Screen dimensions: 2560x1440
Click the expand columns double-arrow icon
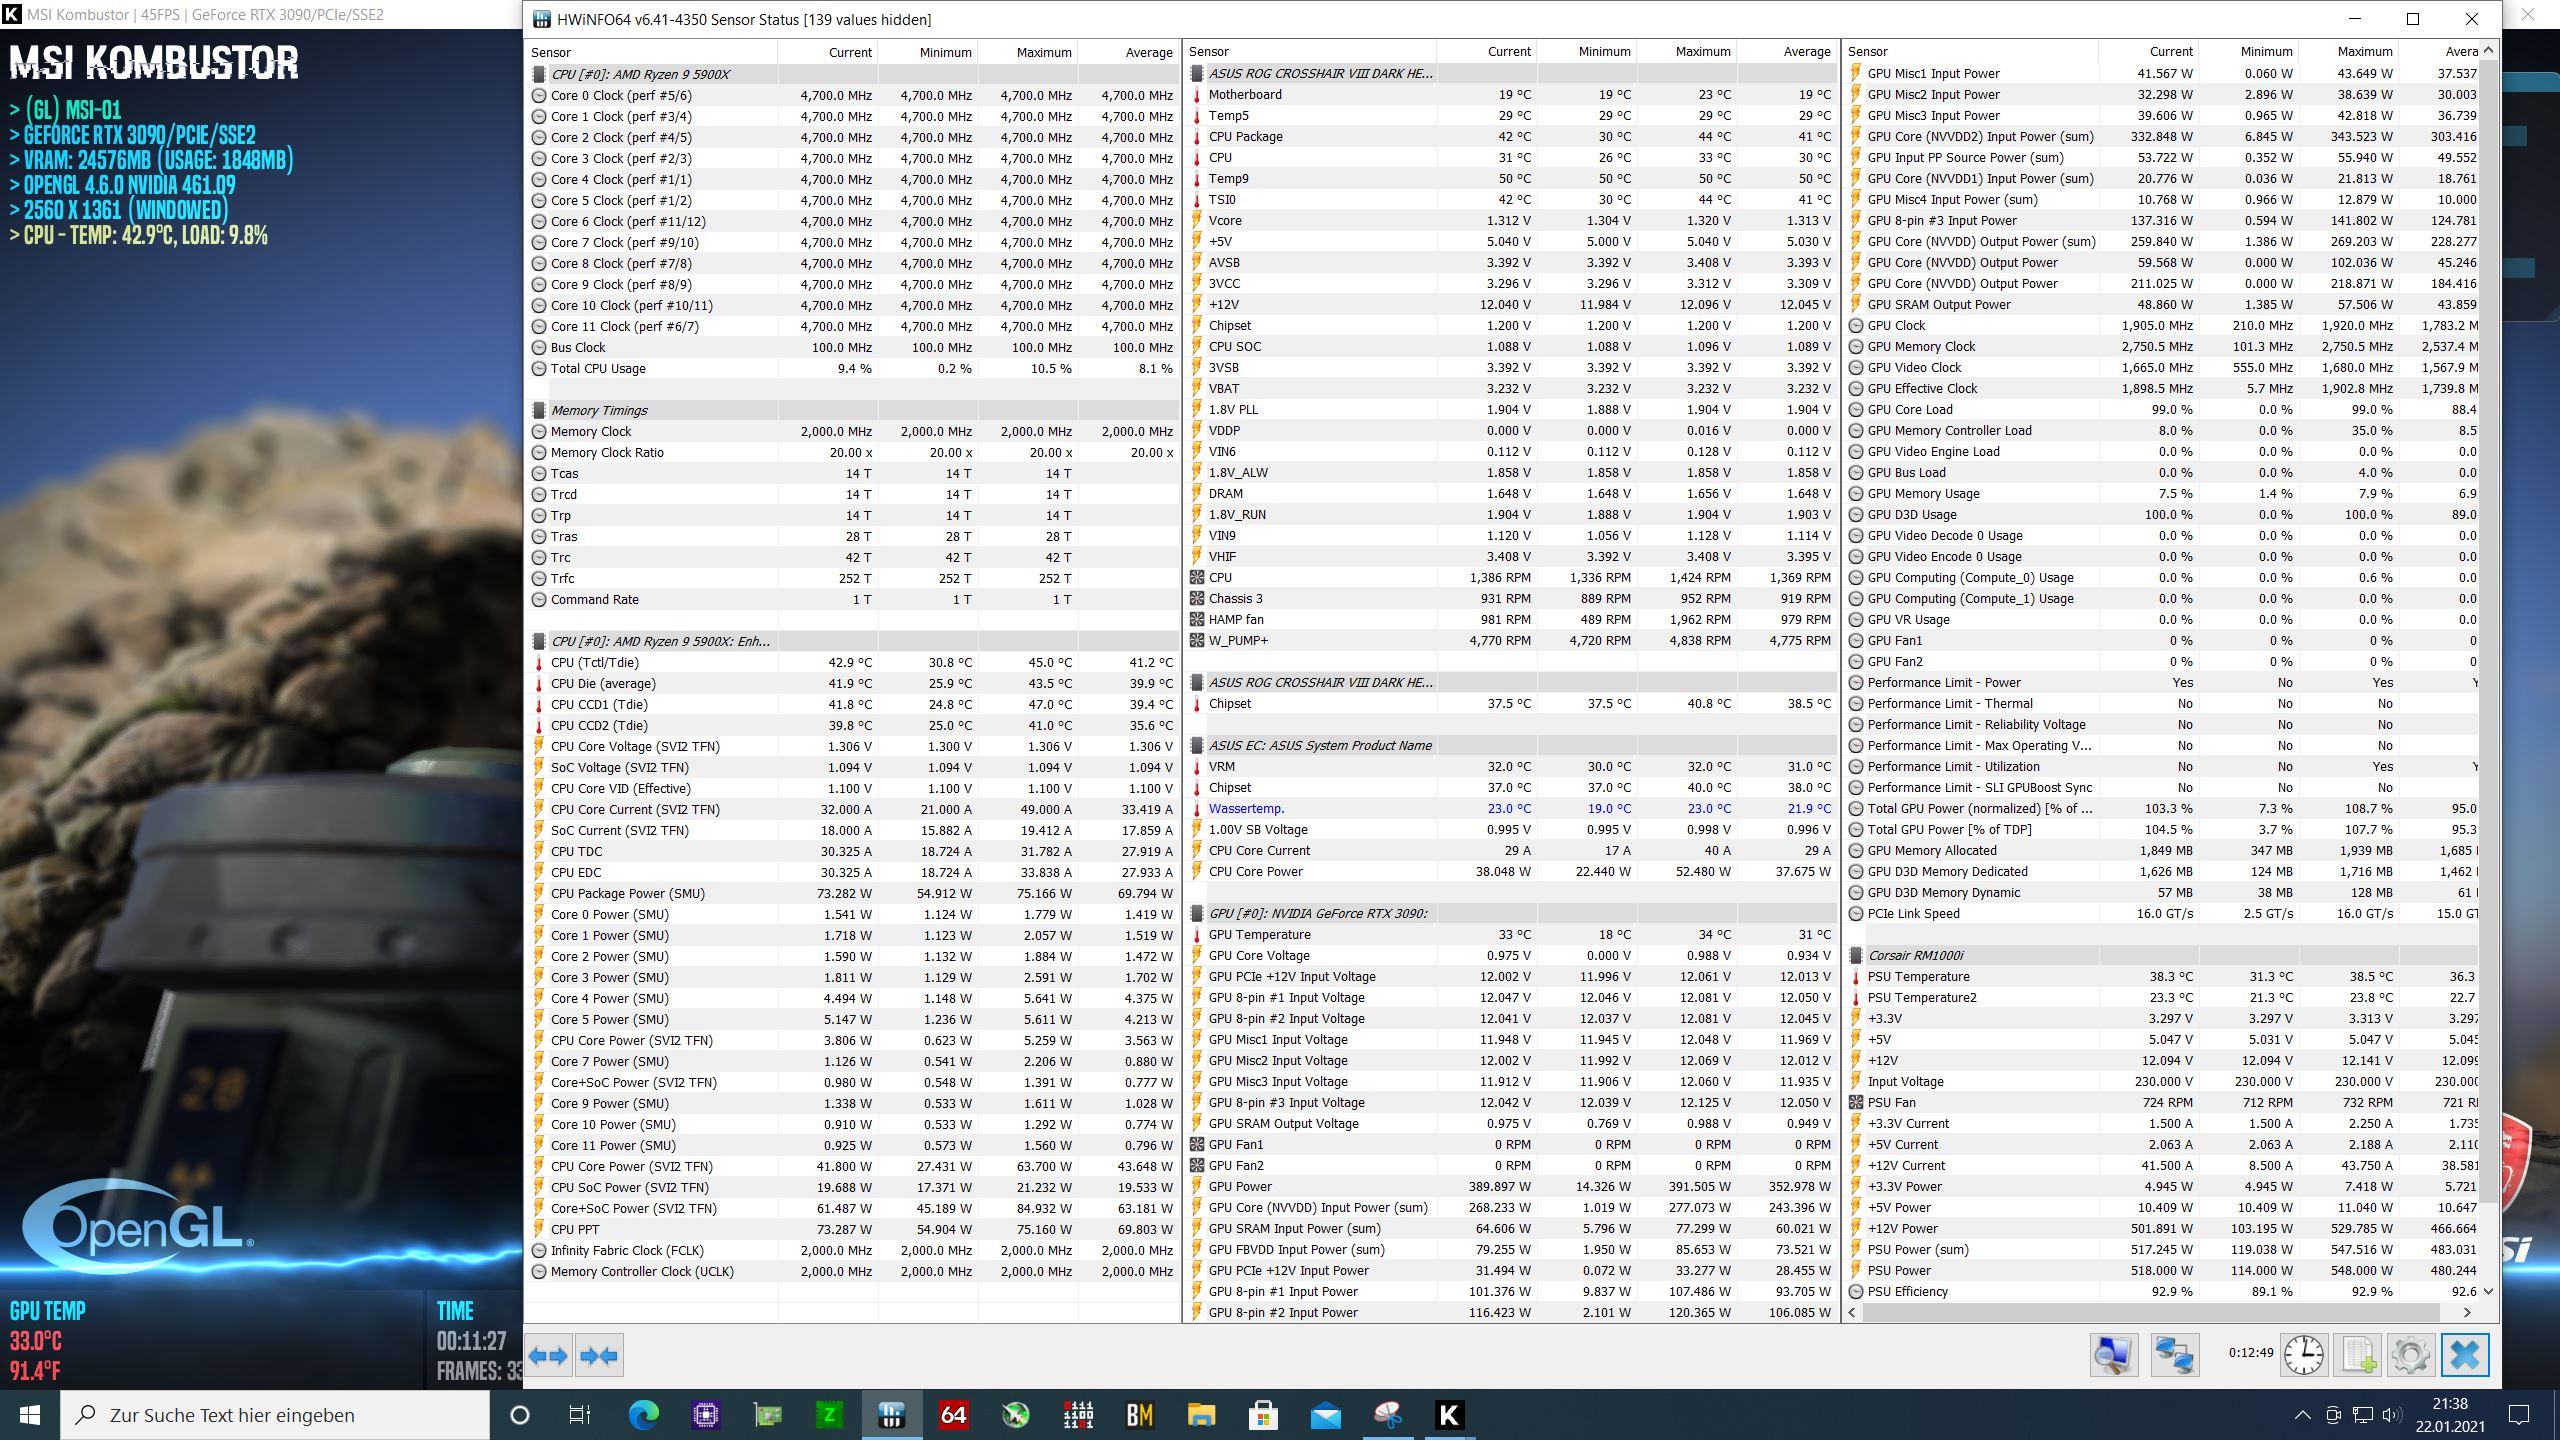point(549,1356)
